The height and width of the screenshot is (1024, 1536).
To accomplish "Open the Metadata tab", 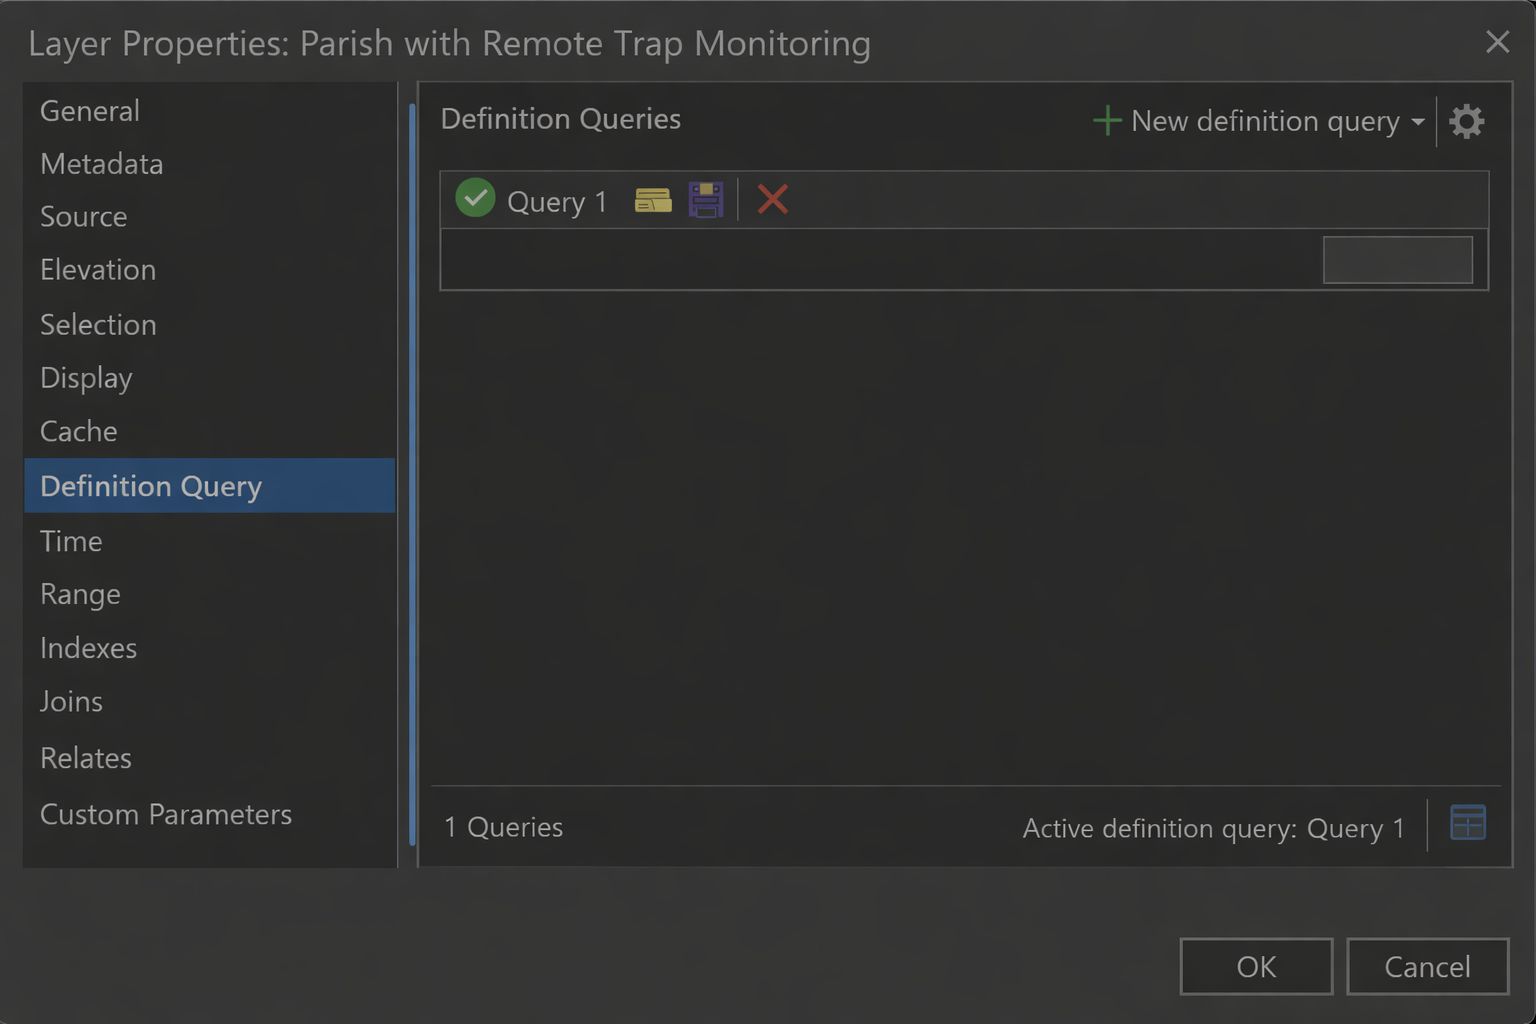I will (x=101, y=164).
